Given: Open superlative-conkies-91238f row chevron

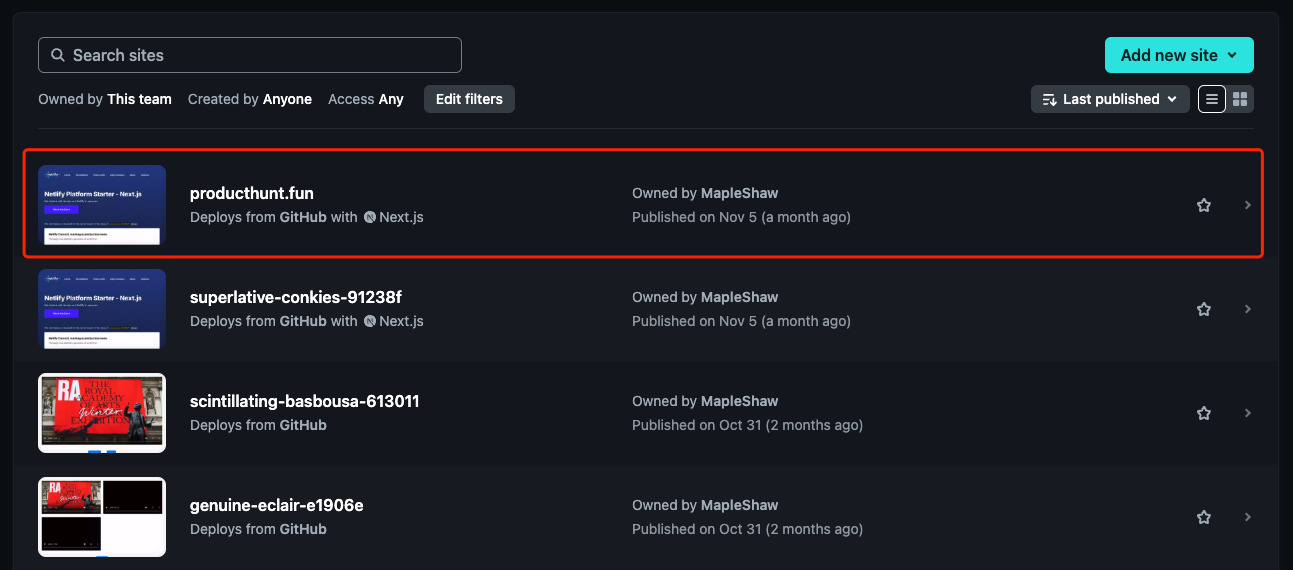Looking at the screenshot, I should 1248,309.
